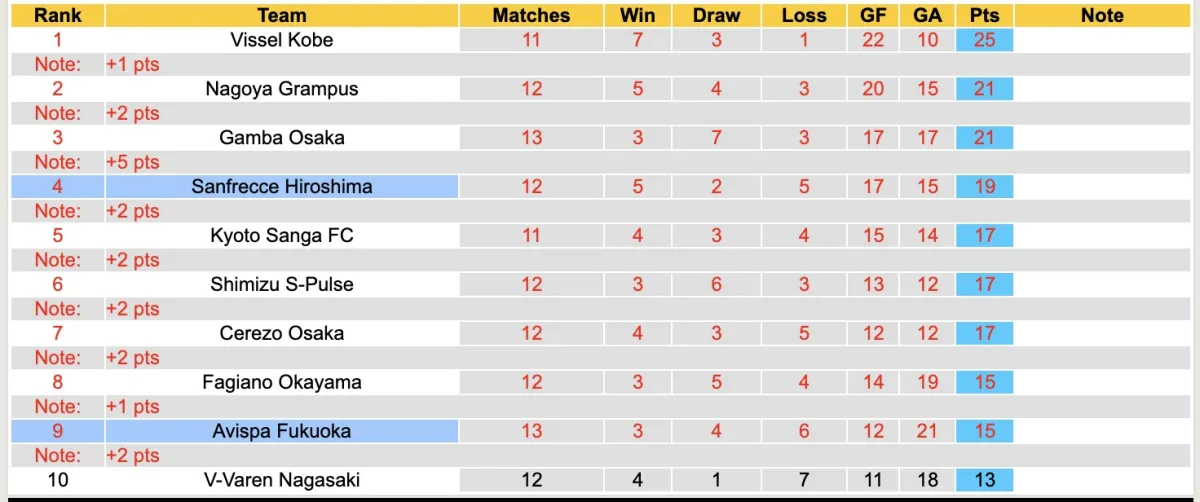Select the Gamba Osaka team name
The image size is (1200, 502).
pos(281,137)
